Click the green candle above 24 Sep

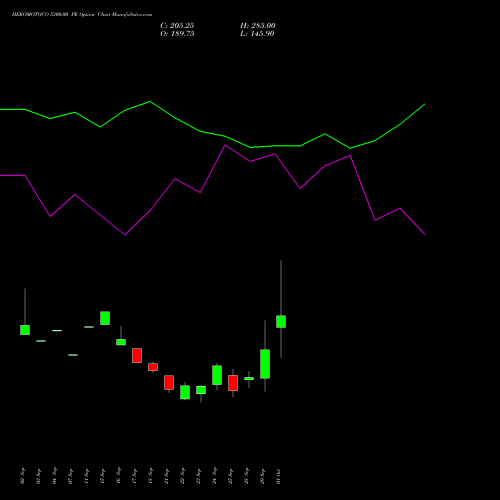pos(217,375)
